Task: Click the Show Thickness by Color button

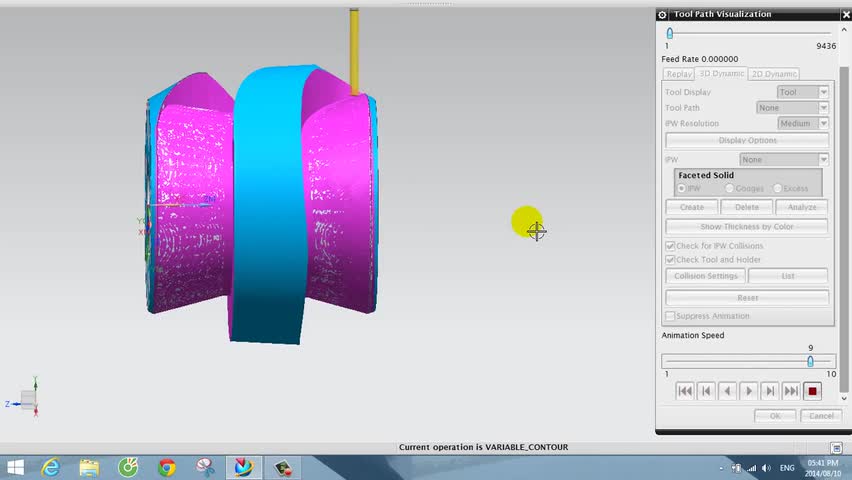Action: point(747,227)
